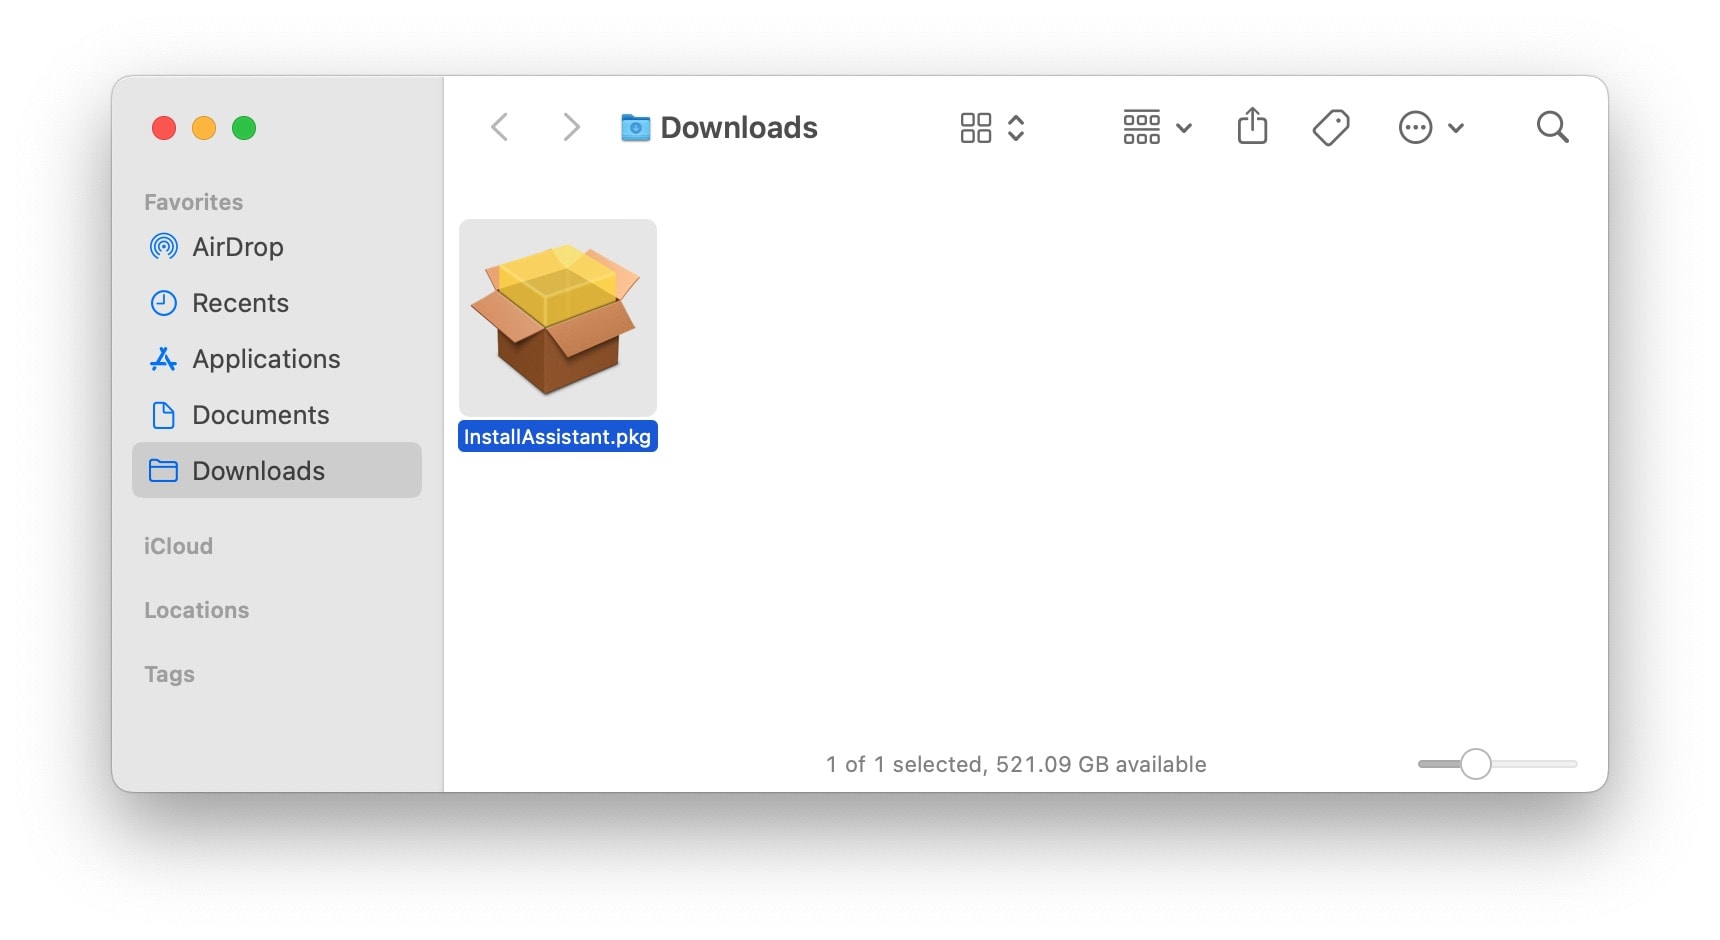Click the Downloads folder icon in title
This screenshot has width=1720, height=940.
click(635, 128)
